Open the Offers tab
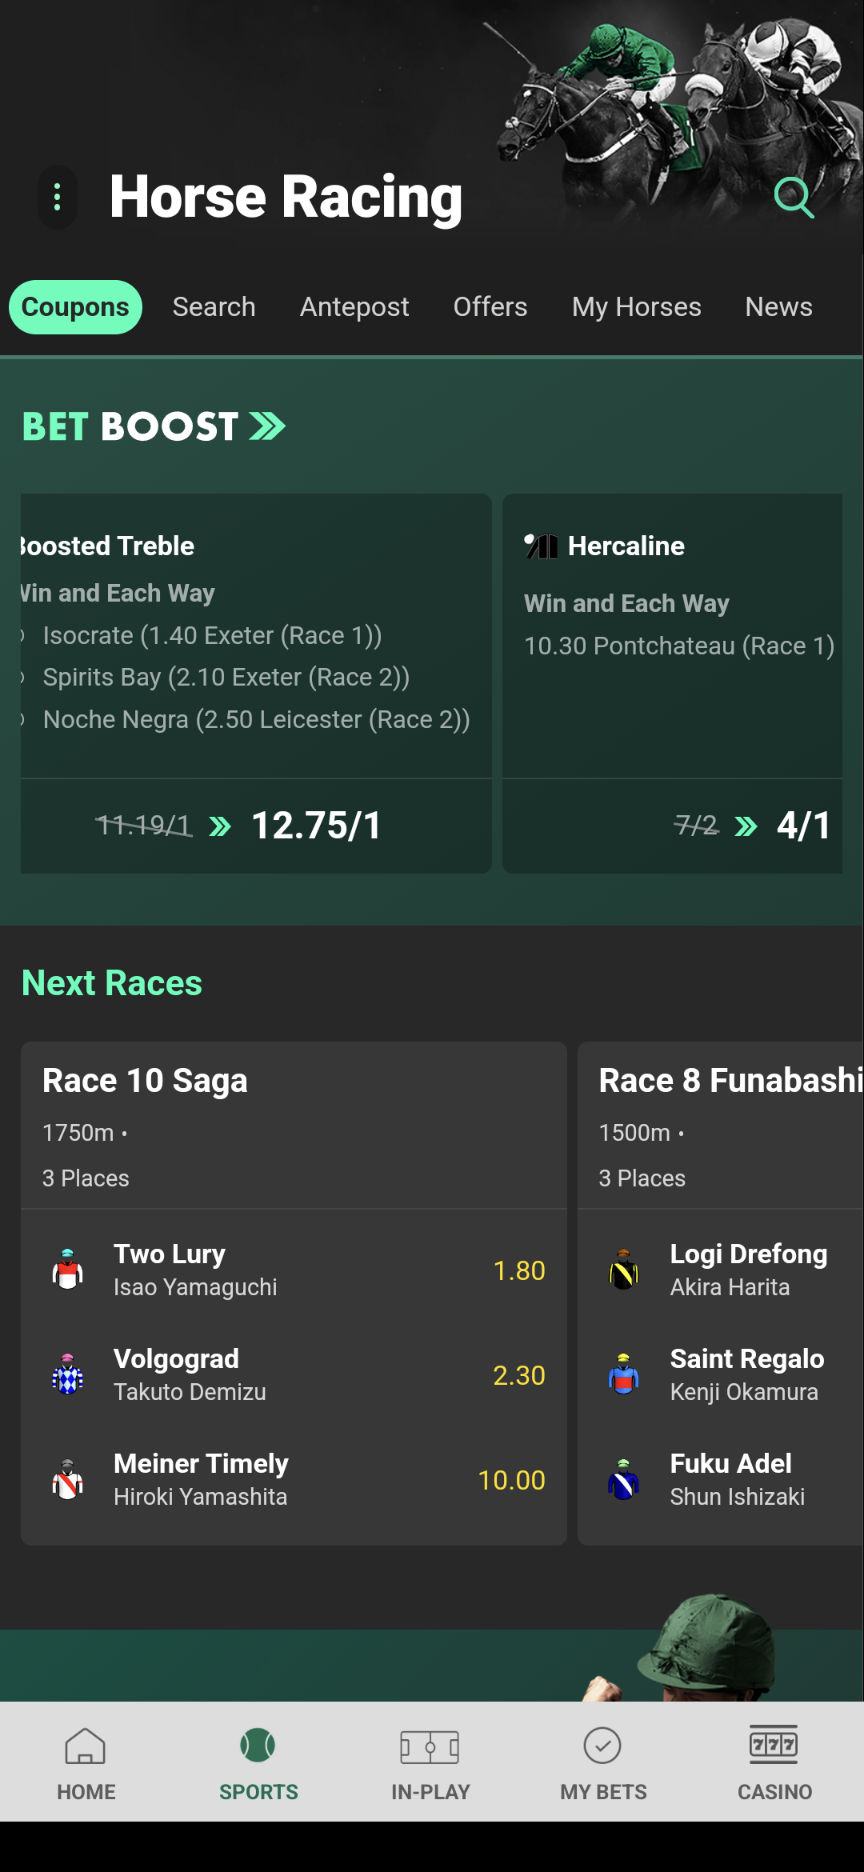This screenshot has height=1872, width=864. 490,307
